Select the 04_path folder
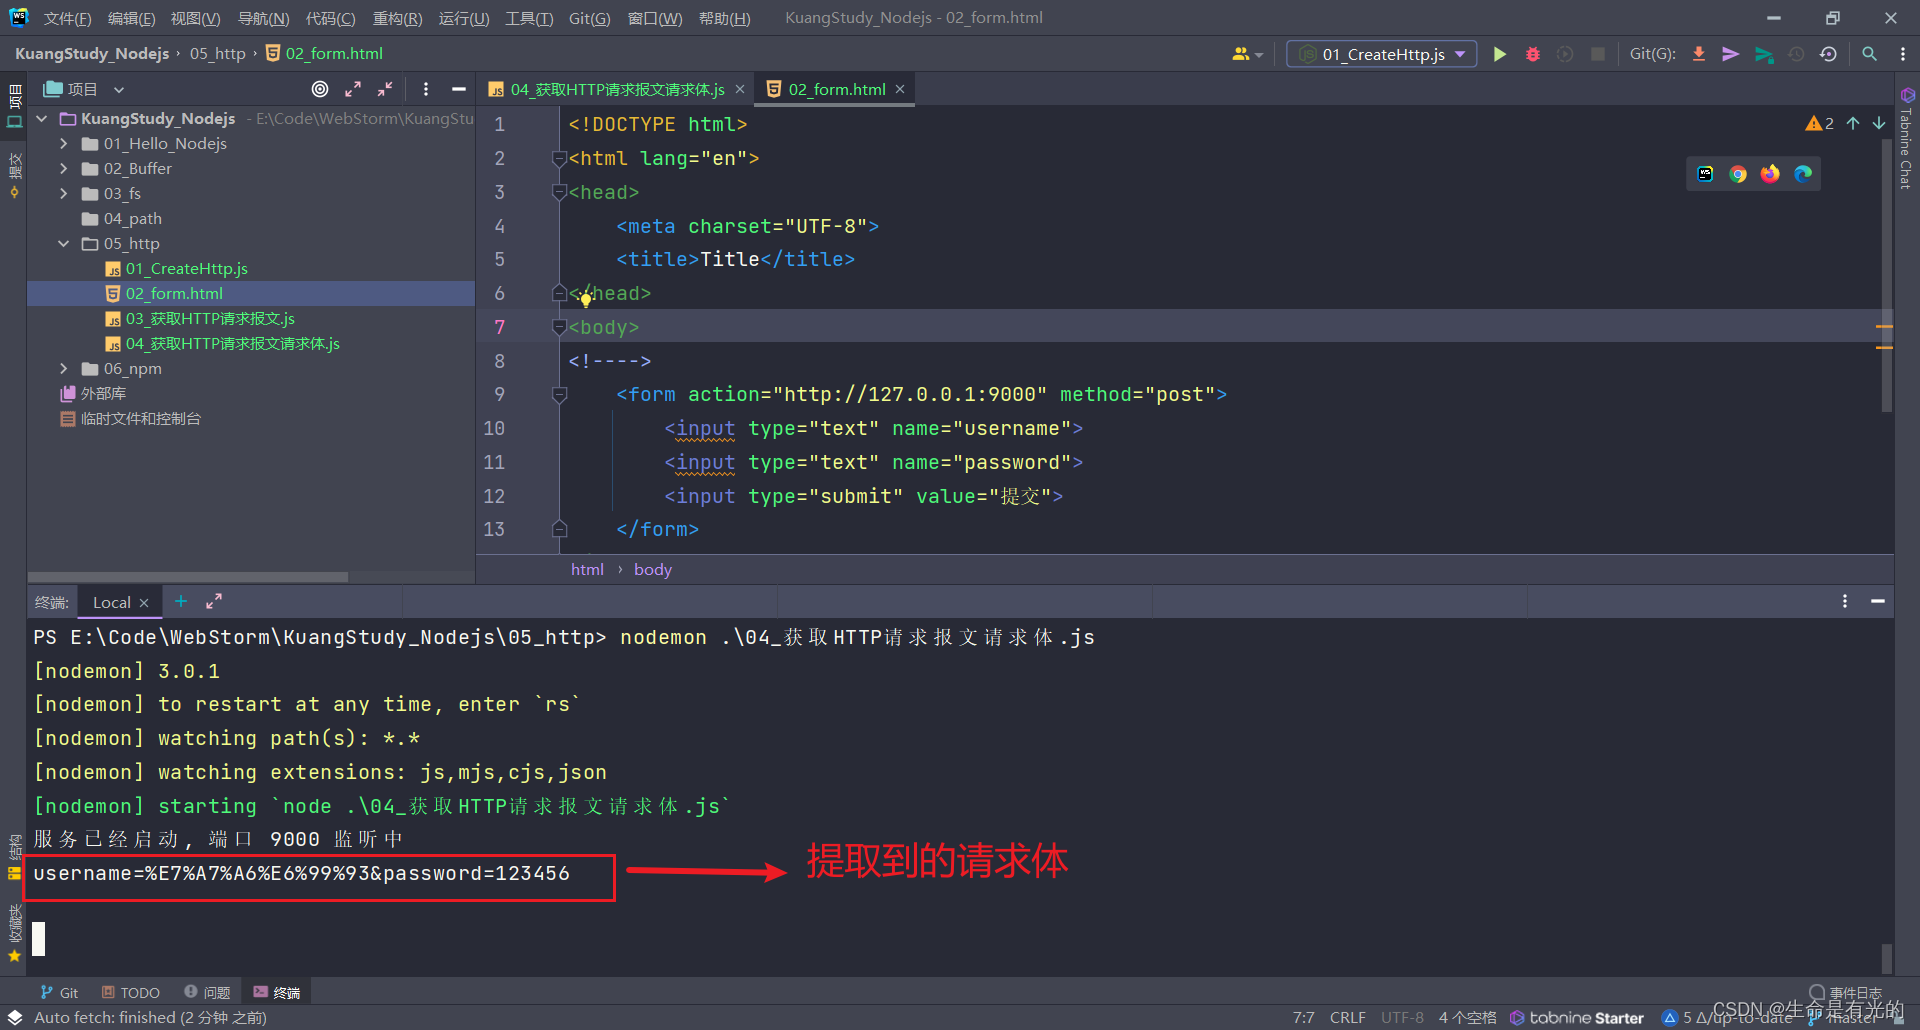This screenshot has height=1030, width=1920. tap(132, 218)
